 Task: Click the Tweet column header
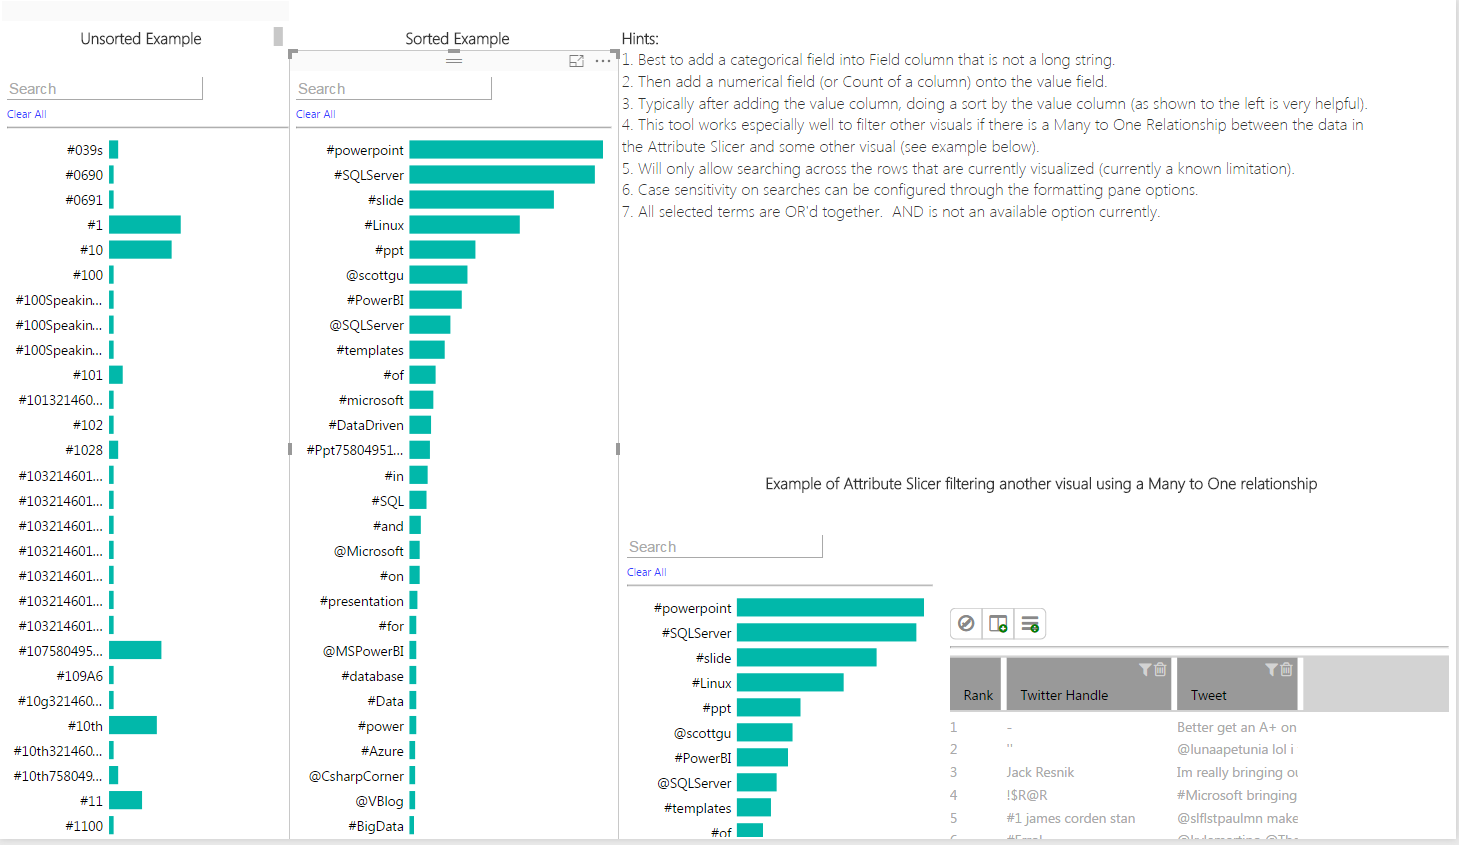click(x=1237, y=684)
